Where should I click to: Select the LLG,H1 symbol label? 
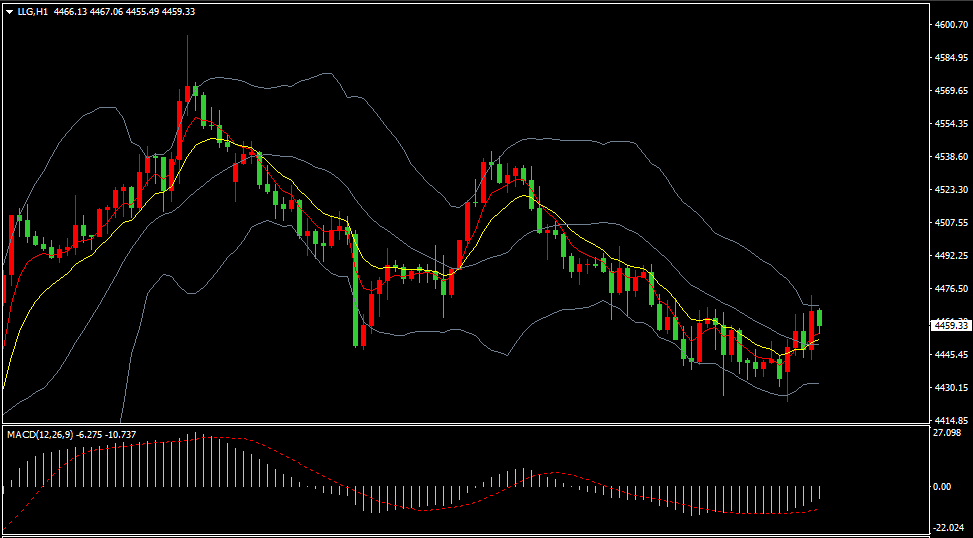point(34,11)
